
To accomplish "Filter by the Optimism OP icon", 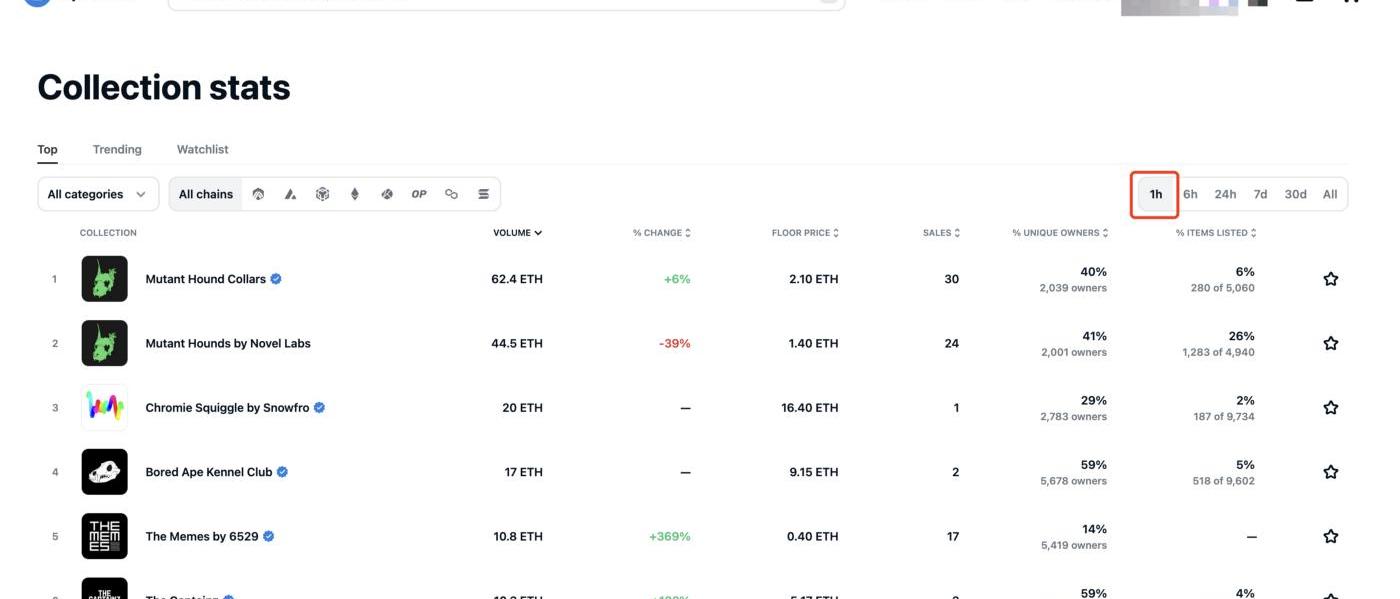I will [419, 194].
